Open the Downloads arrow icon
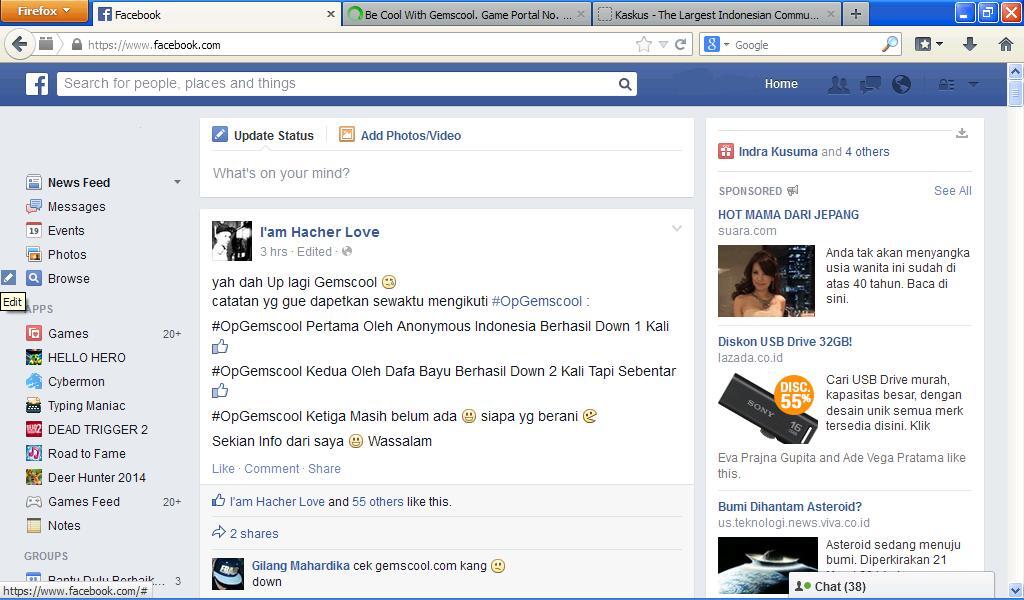 coord(970,44)
